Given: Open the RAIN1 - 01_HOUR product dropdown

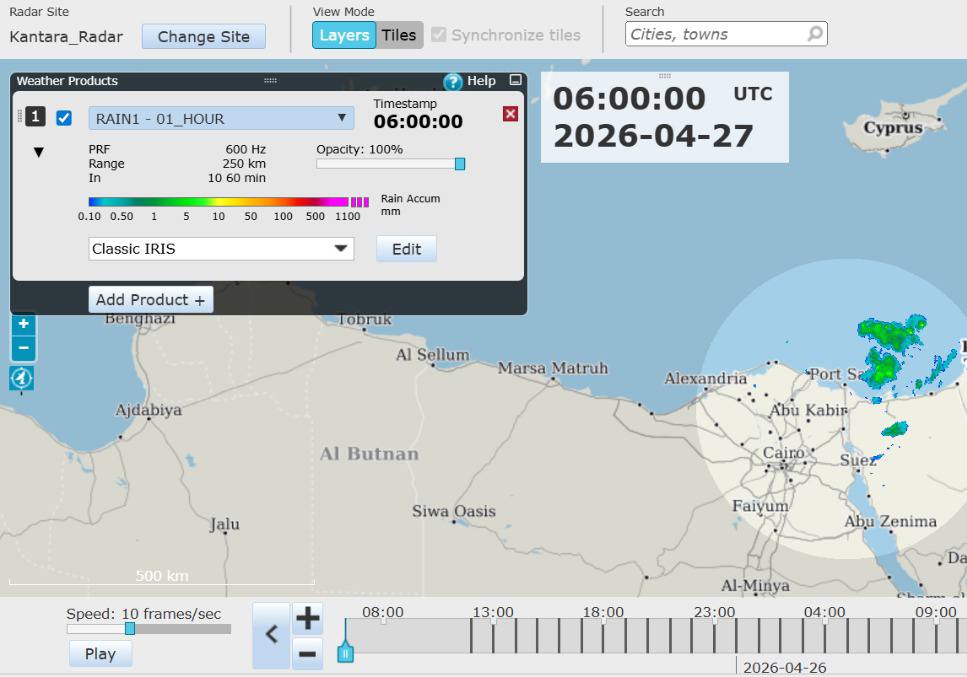Looking at the screenshot, I should click(221, 118).
